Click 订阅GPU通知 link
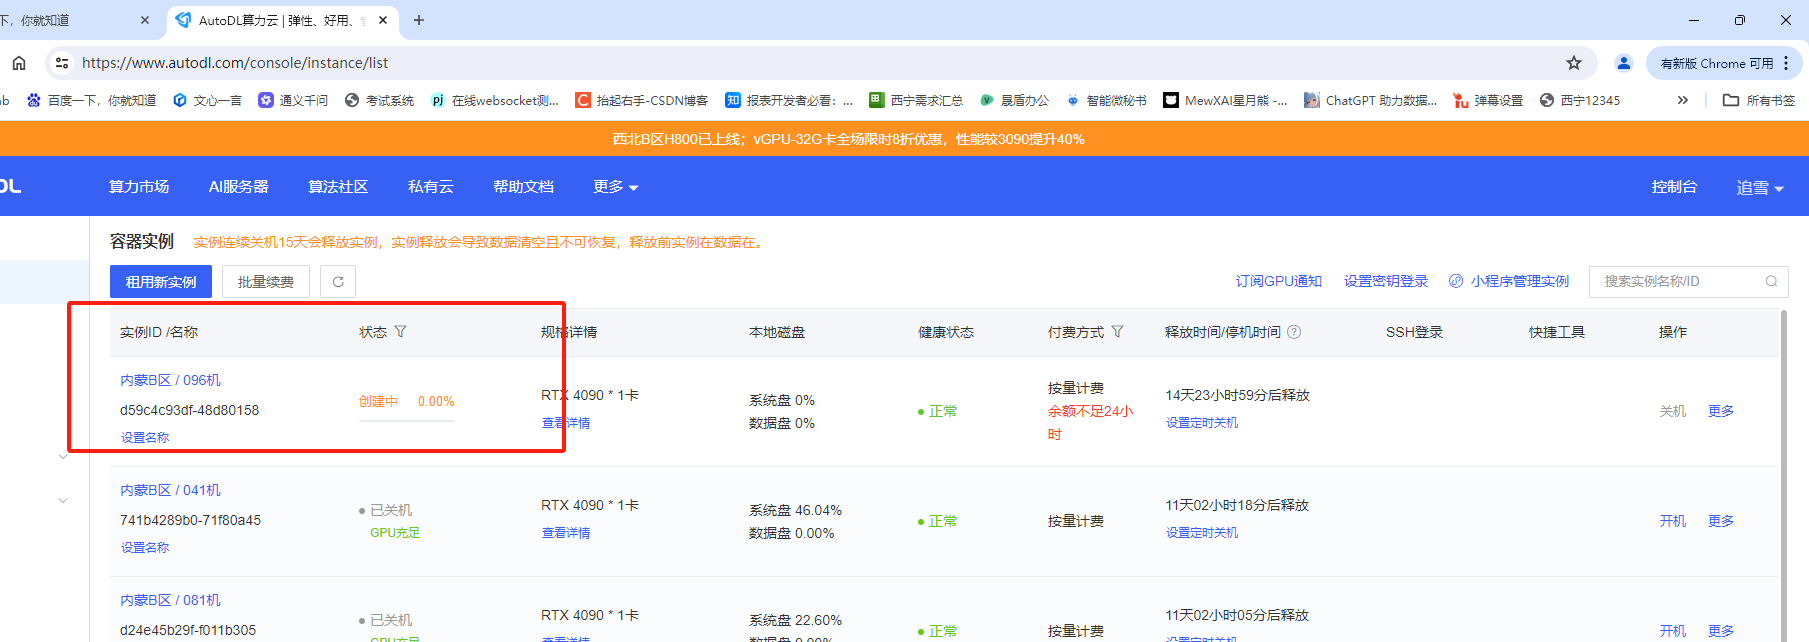The width and height of the screenshot is (1809, 642). [1279, 281]
